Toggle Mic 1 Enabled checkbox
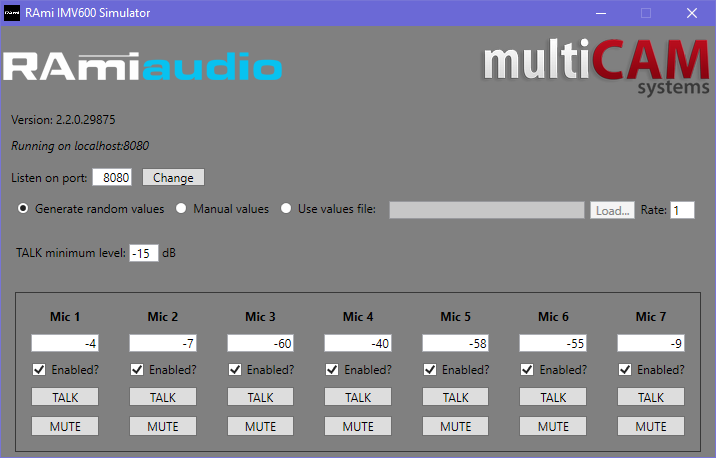 (39, 369)
